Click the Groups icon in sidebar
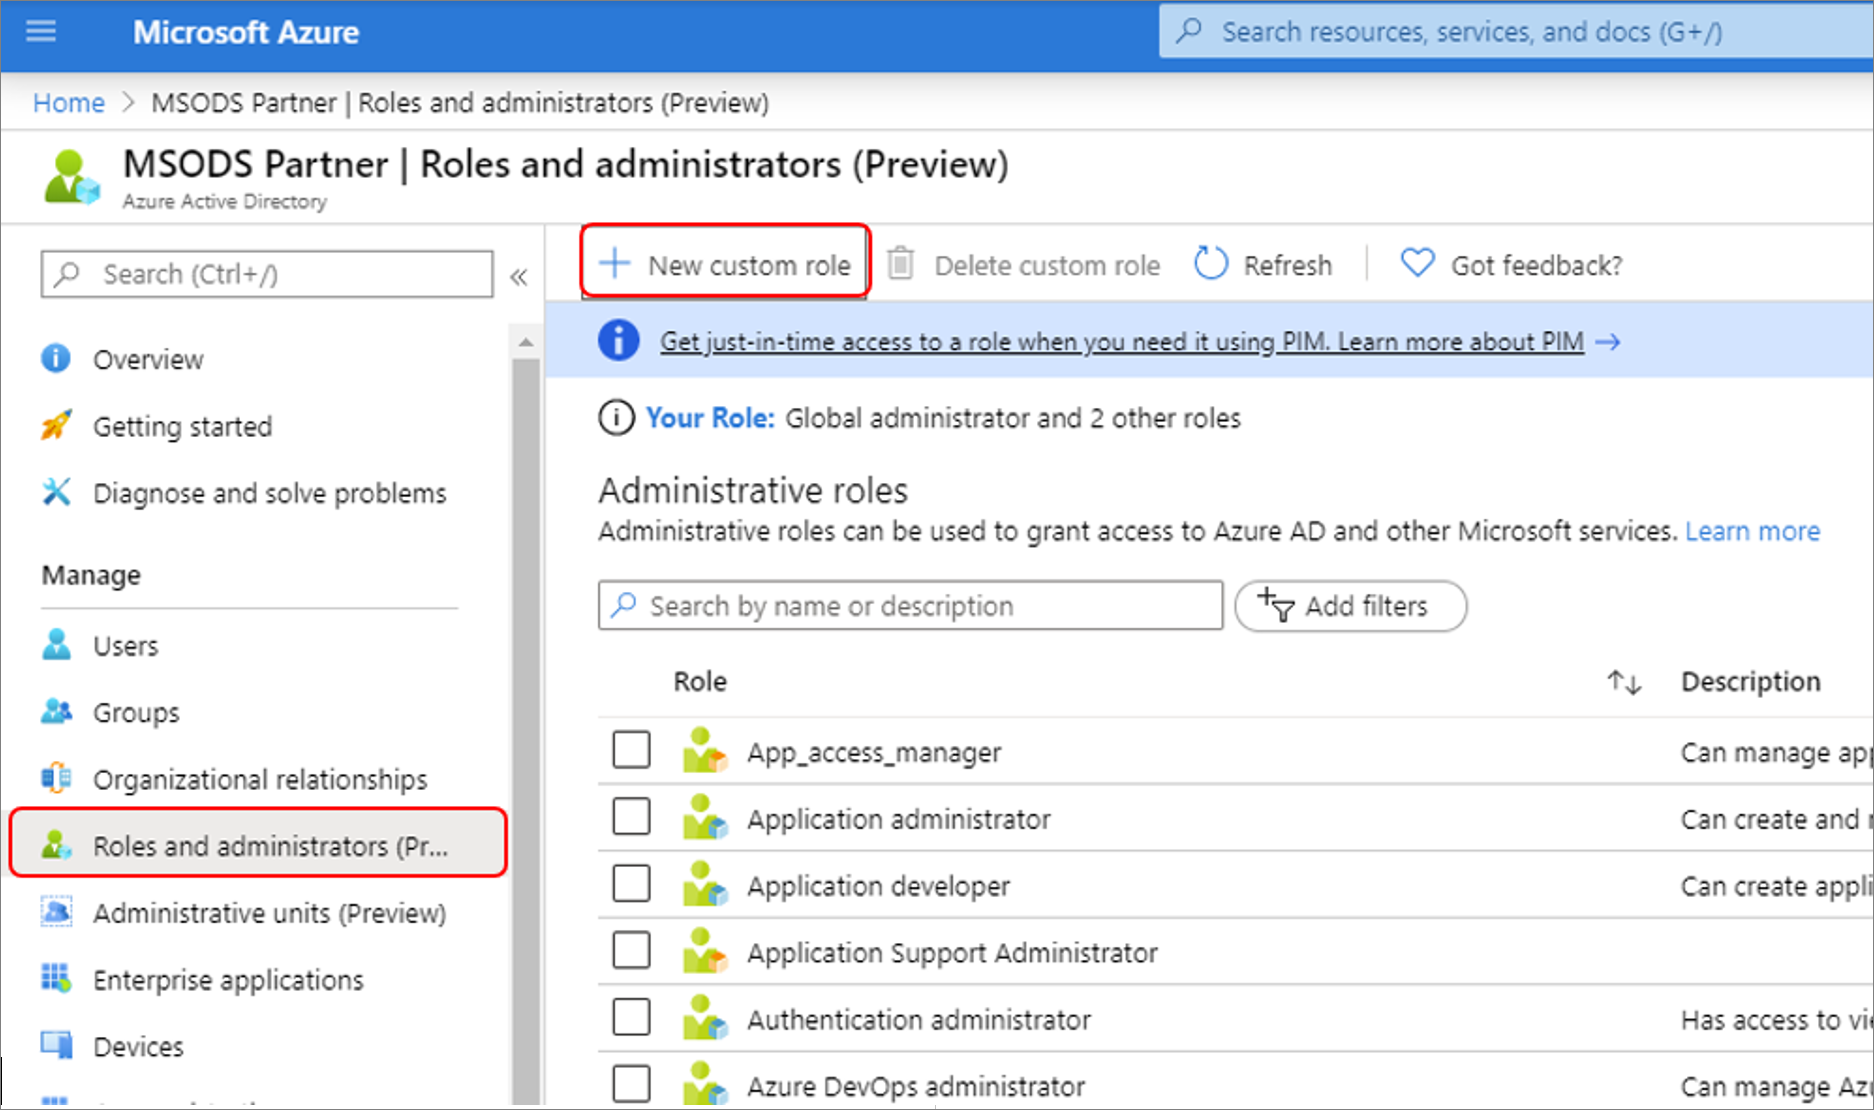 [x=56, y=711]
